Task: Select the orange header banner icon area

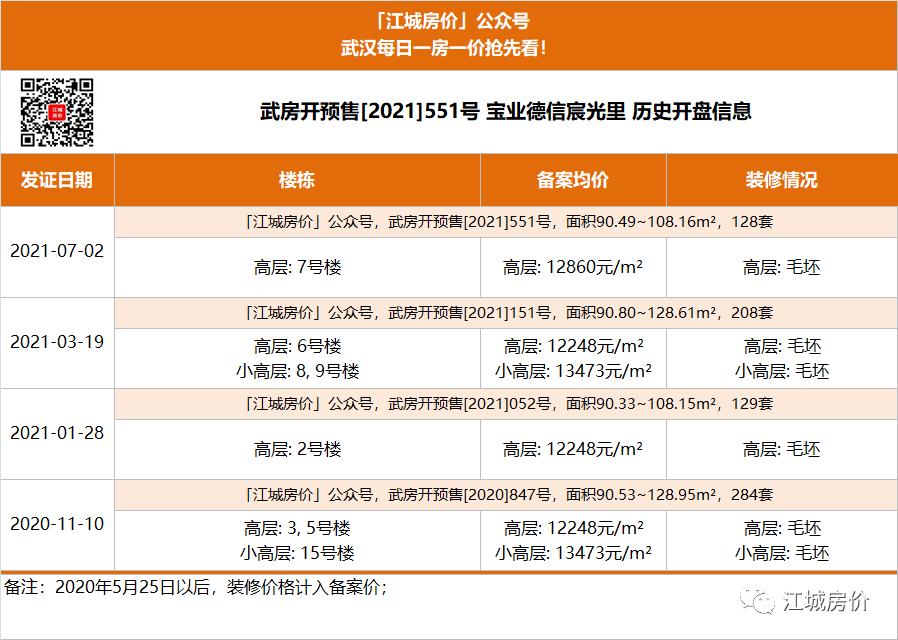Action: [x=449, y=35]
